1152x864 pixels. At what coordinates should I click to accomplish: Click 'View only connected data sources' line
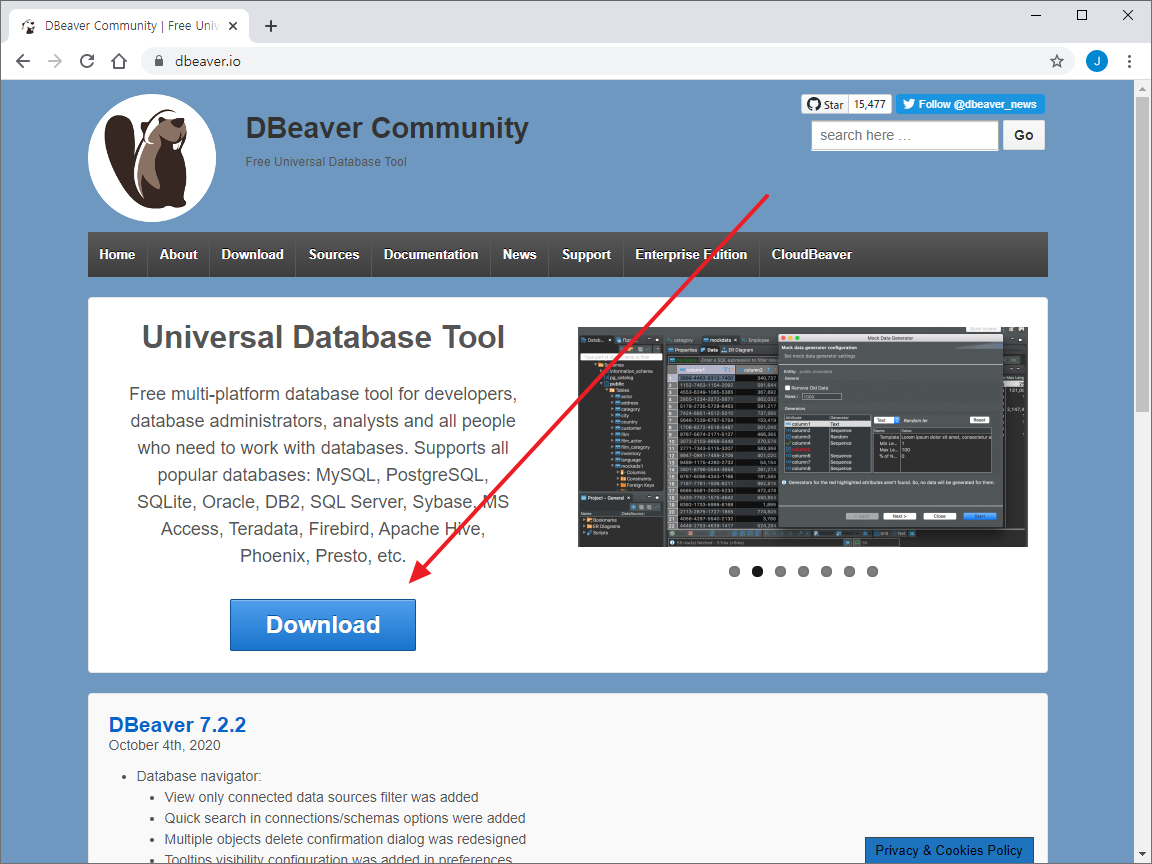pyautogui.click(x=322, y=797)
